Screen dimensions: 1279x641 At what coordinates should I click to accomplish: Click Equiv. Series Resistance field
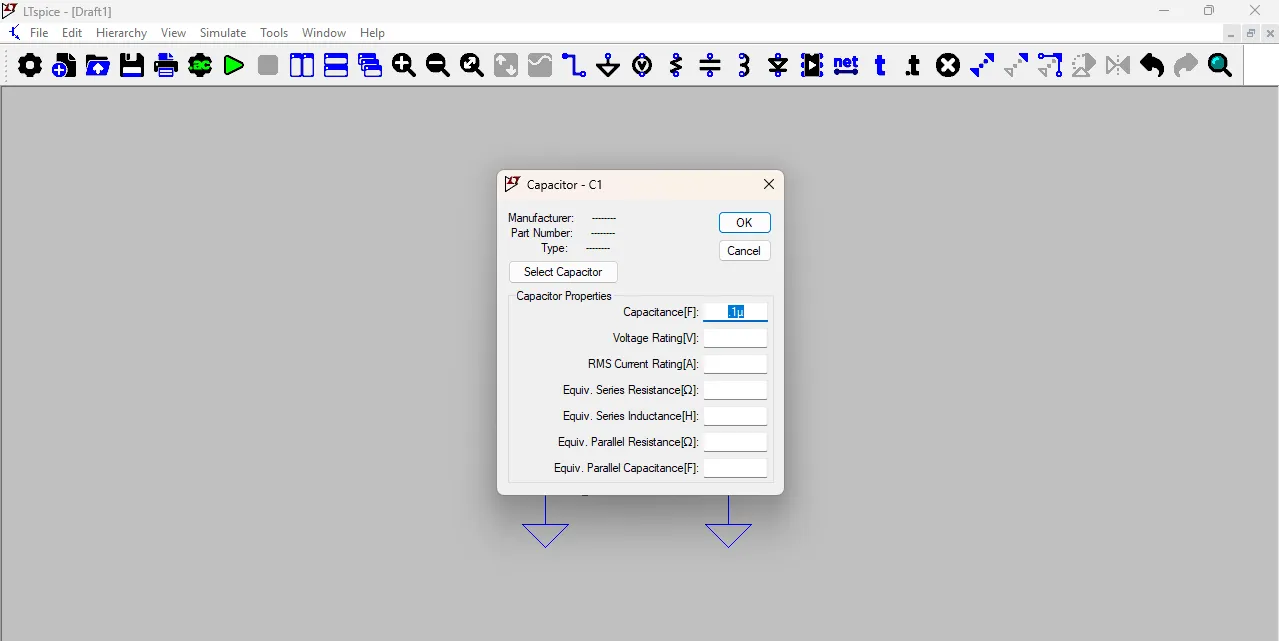click(x=735, y=390)
